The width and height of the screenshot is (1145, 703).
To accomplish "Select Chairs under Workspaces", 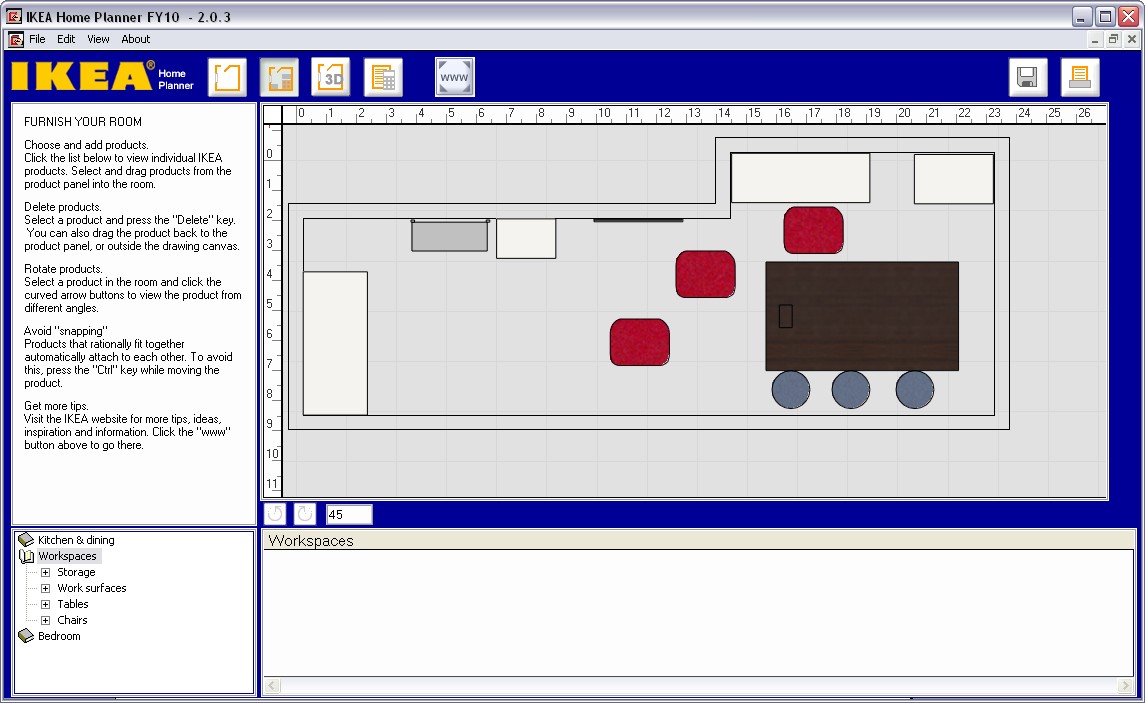I will (72, 621).
